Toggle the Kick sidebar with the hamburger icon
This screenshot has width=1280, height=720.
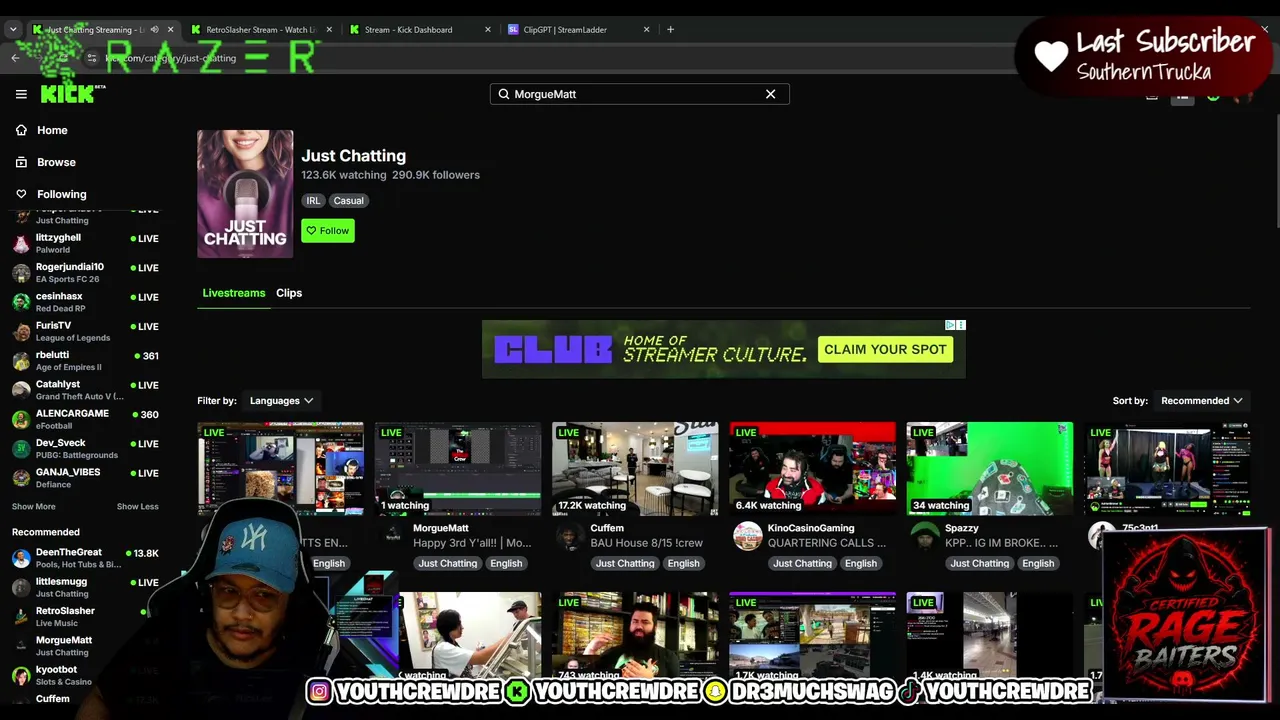click(x=21, y=94)
